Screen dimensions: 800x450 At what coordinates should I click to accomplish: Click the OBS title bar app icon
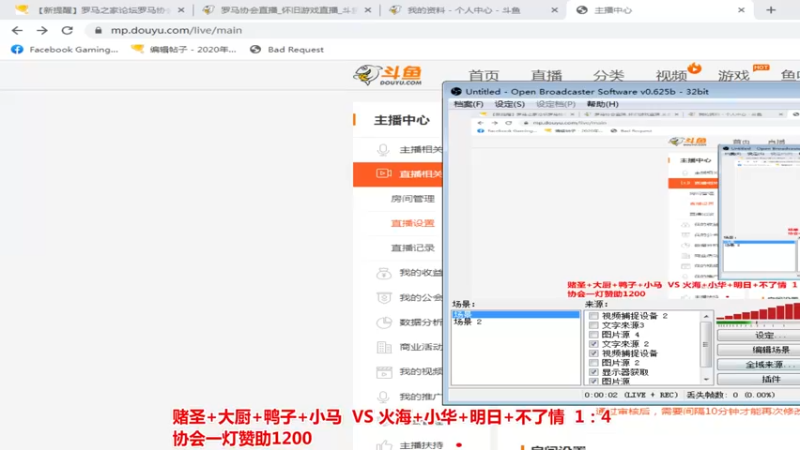(x=456, y=91)
